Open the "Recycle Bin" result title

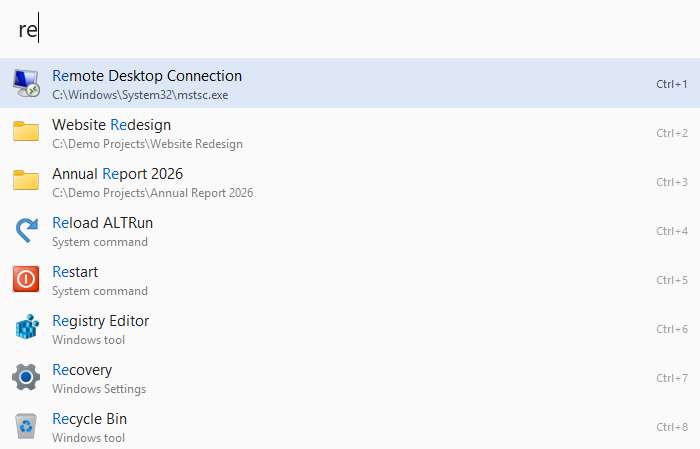[89, 419]
